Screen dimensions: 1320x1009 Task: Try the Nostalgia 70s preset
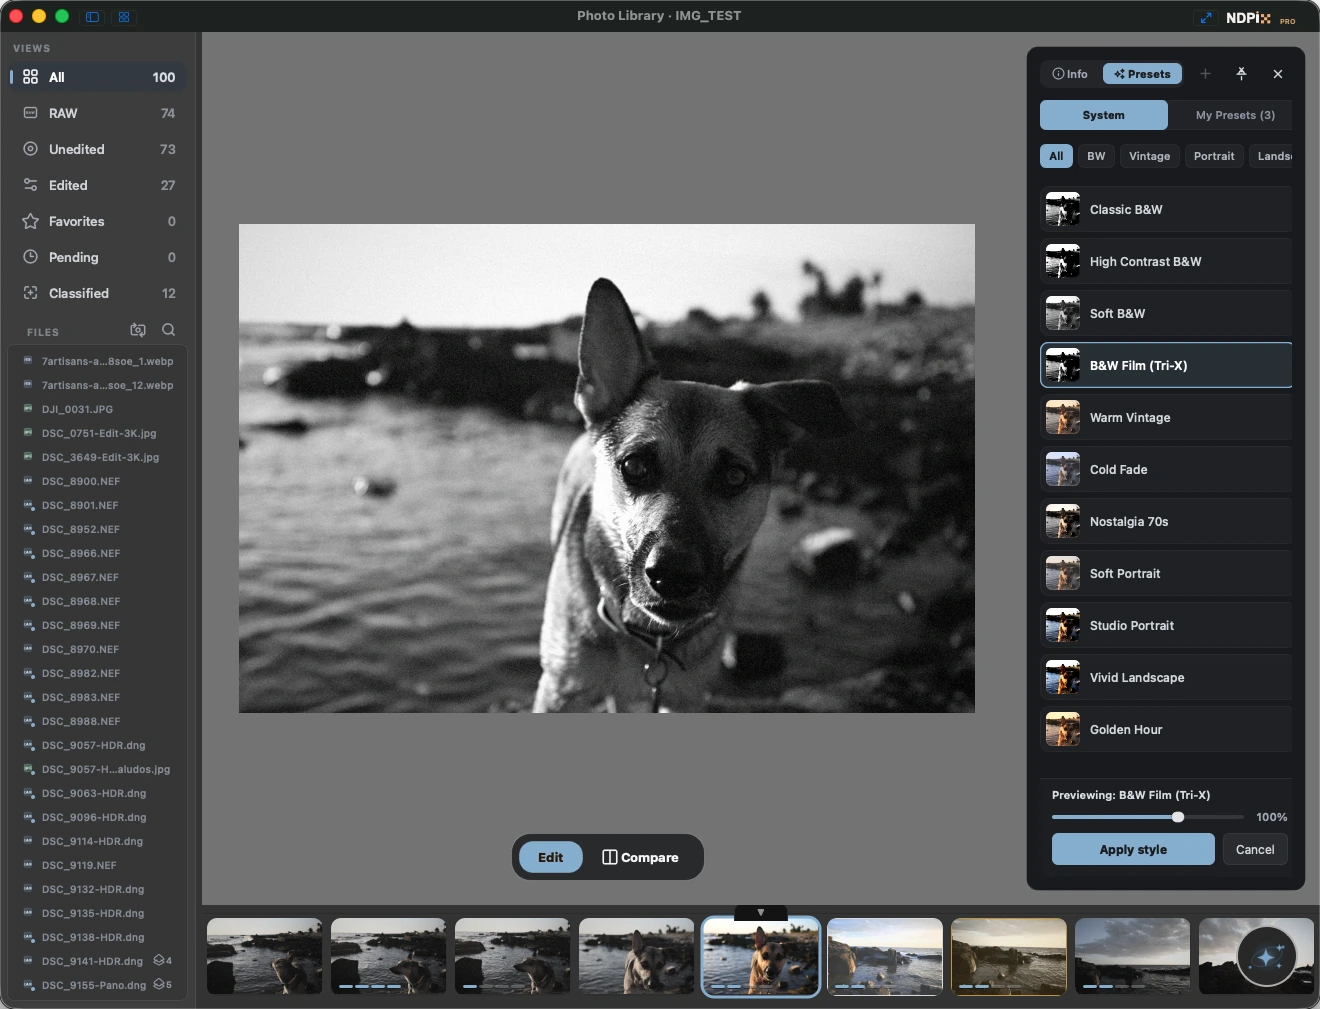pos(1166,522)
